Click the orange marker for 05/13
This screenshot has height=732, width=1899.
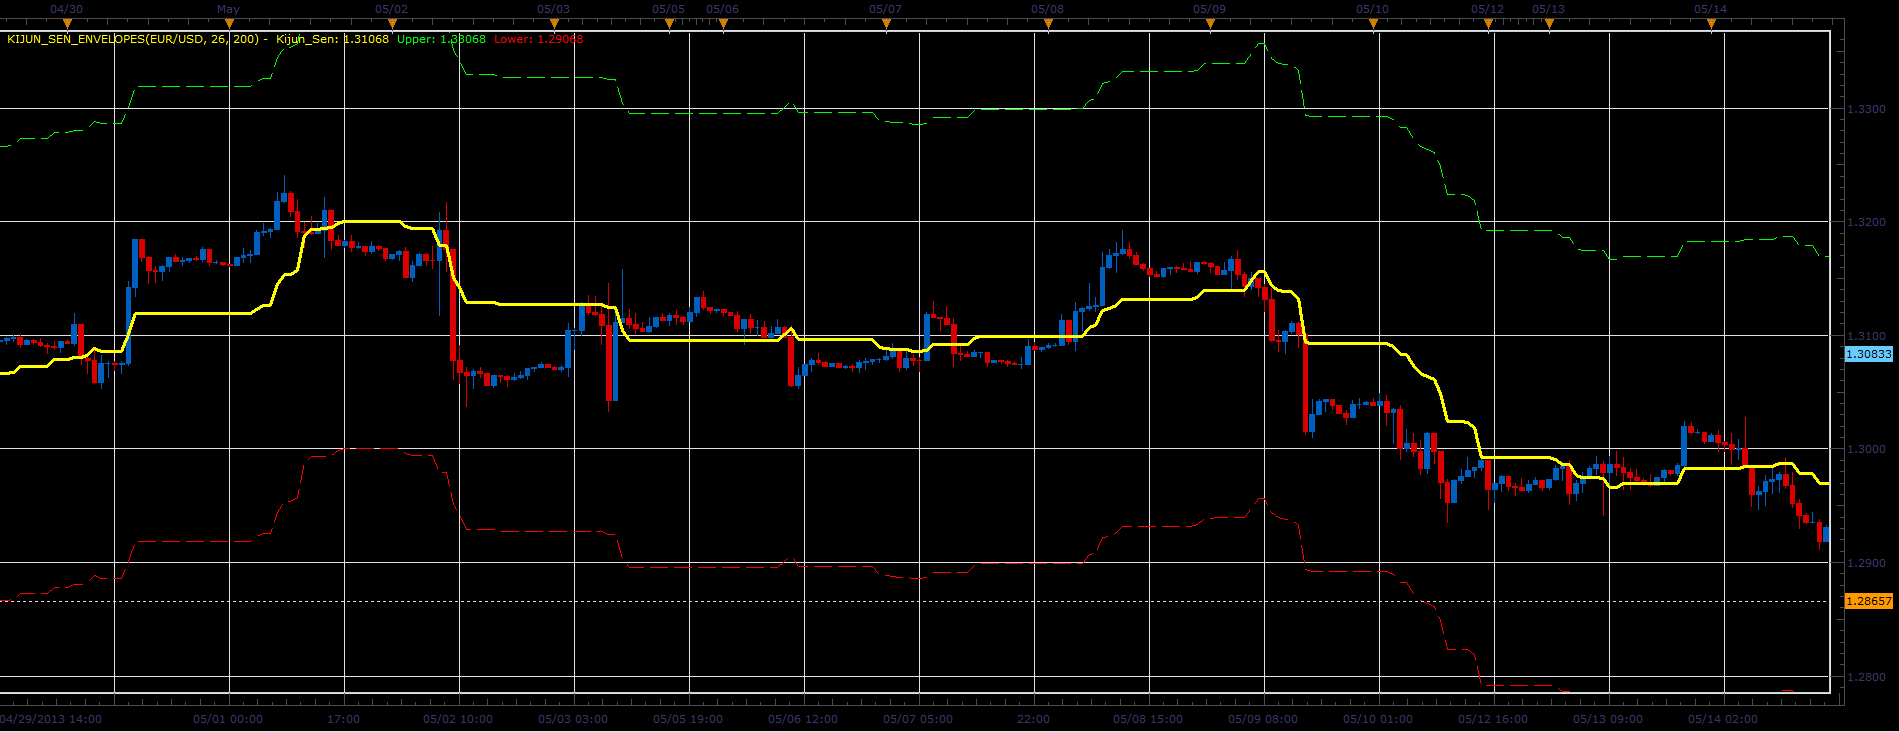click(1549, 25)
